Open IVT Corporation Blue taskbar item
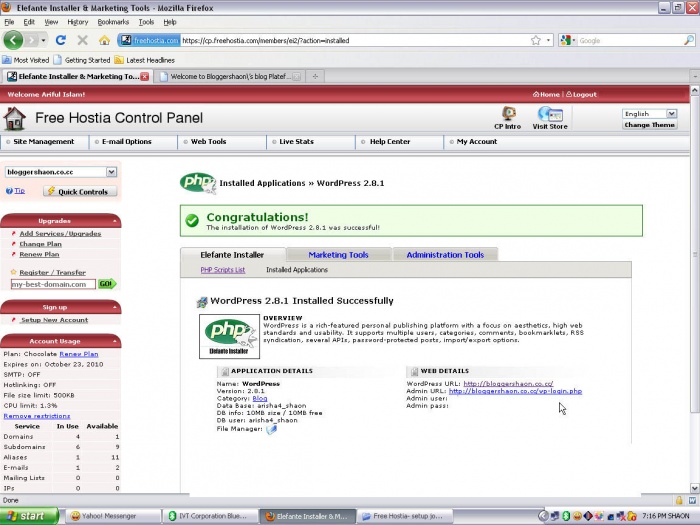This screenshot has width=700, height=525. (210, 516)
